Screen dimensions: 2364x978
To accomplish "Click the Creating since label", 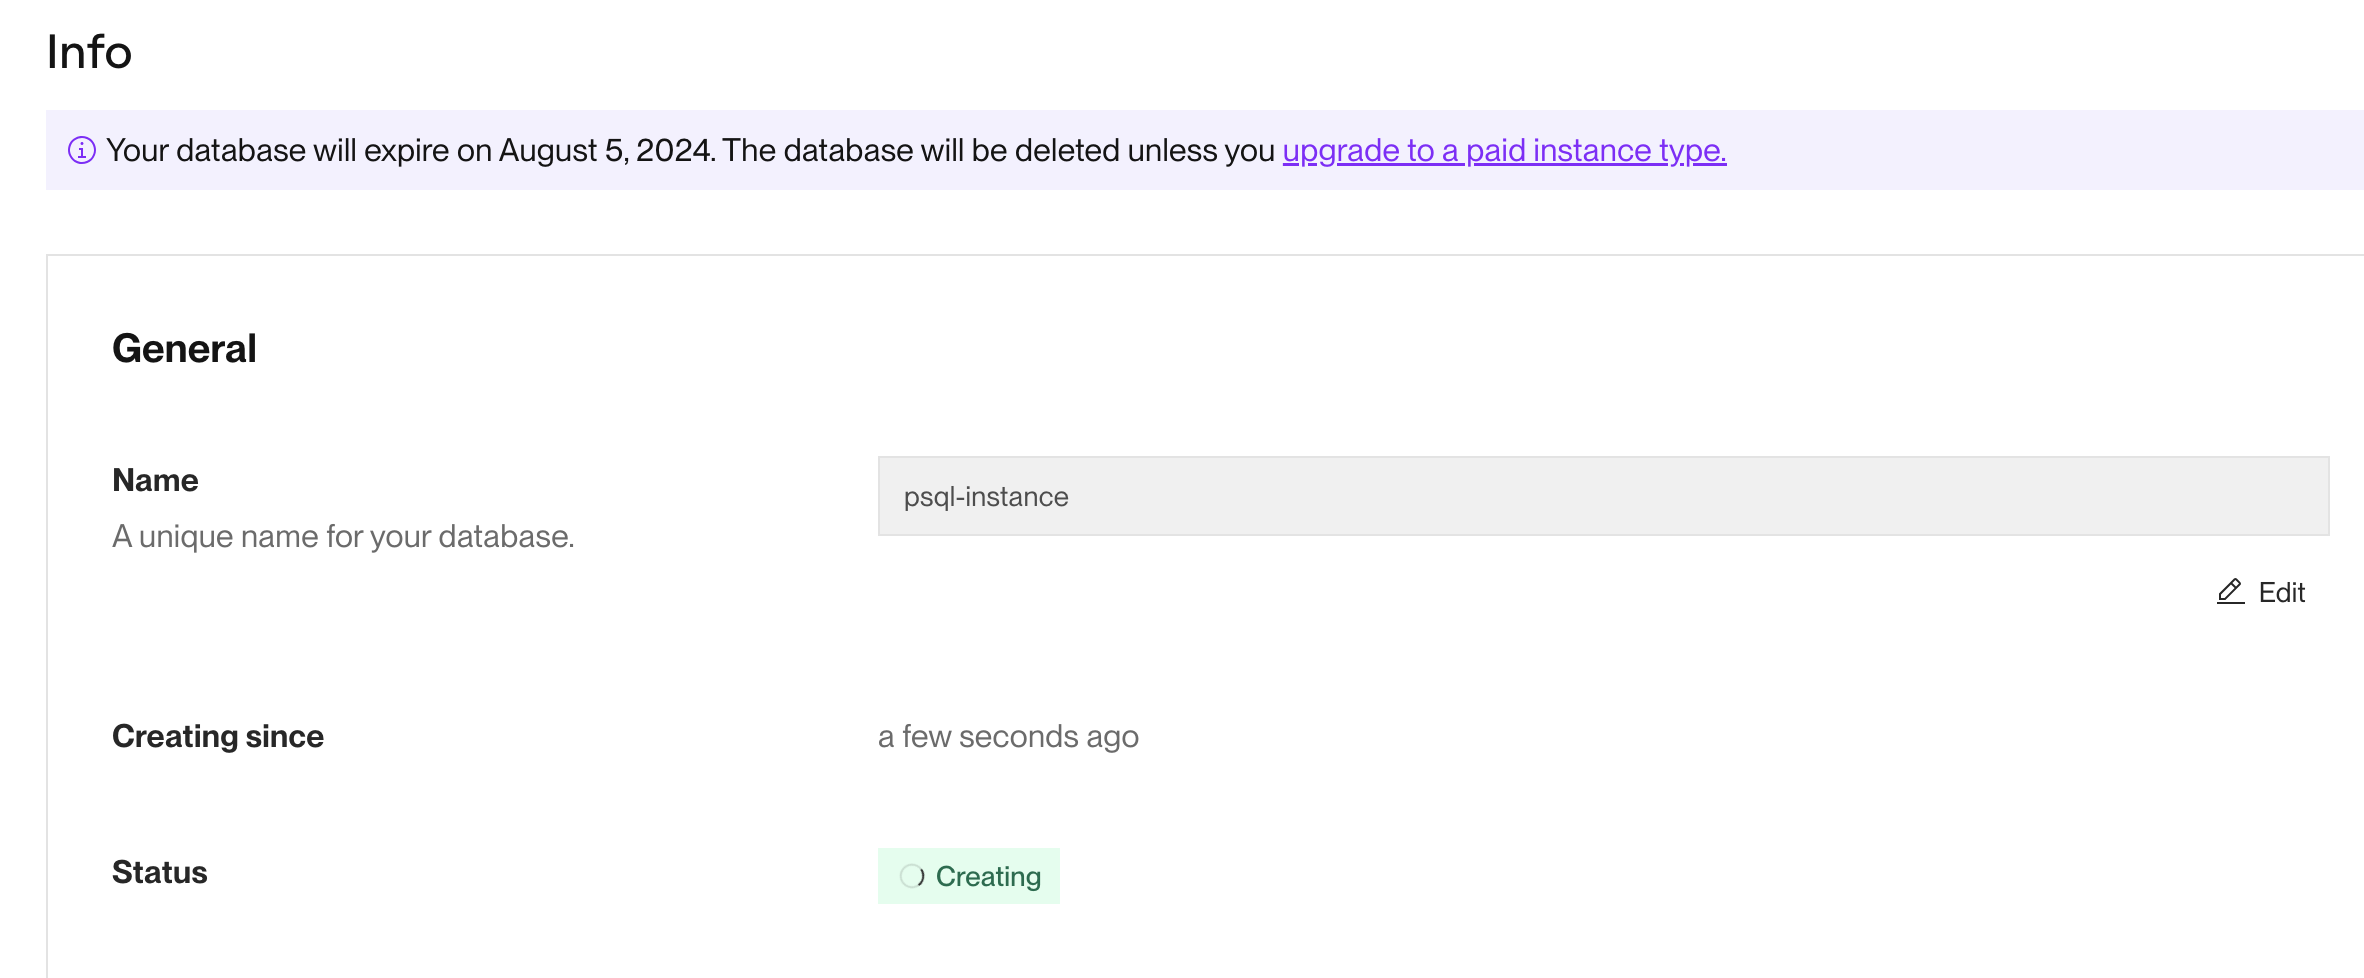I will 218,736.
